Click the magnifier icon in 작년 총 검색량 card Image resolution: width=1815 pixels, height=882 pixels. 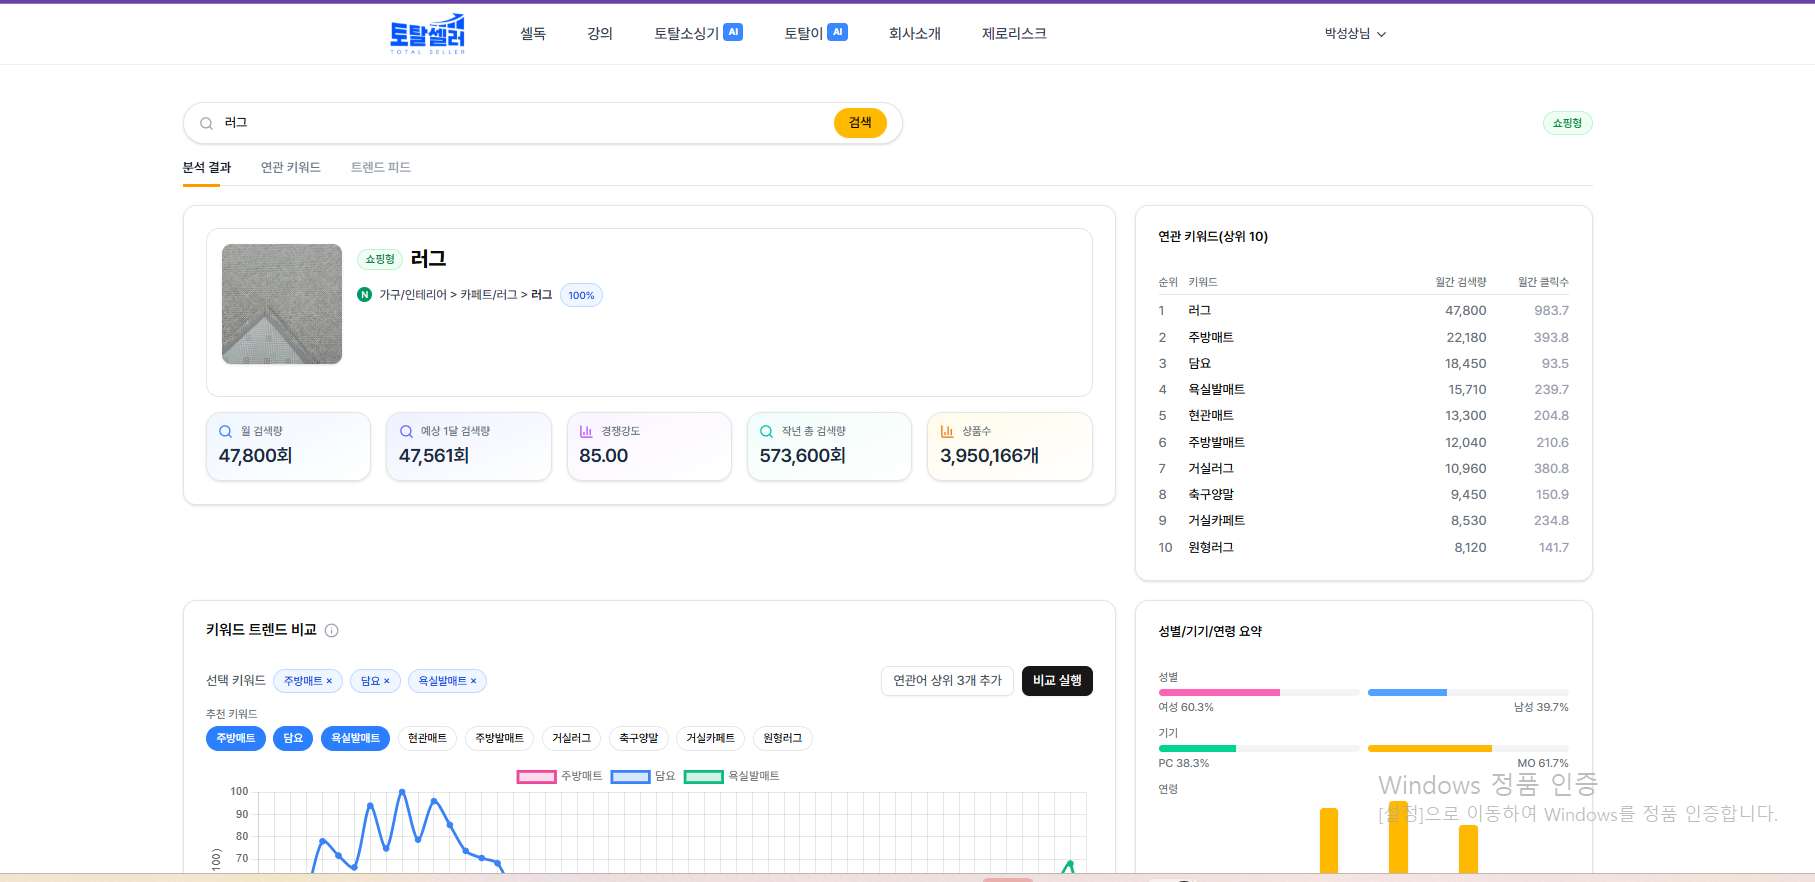click(767, 432)
